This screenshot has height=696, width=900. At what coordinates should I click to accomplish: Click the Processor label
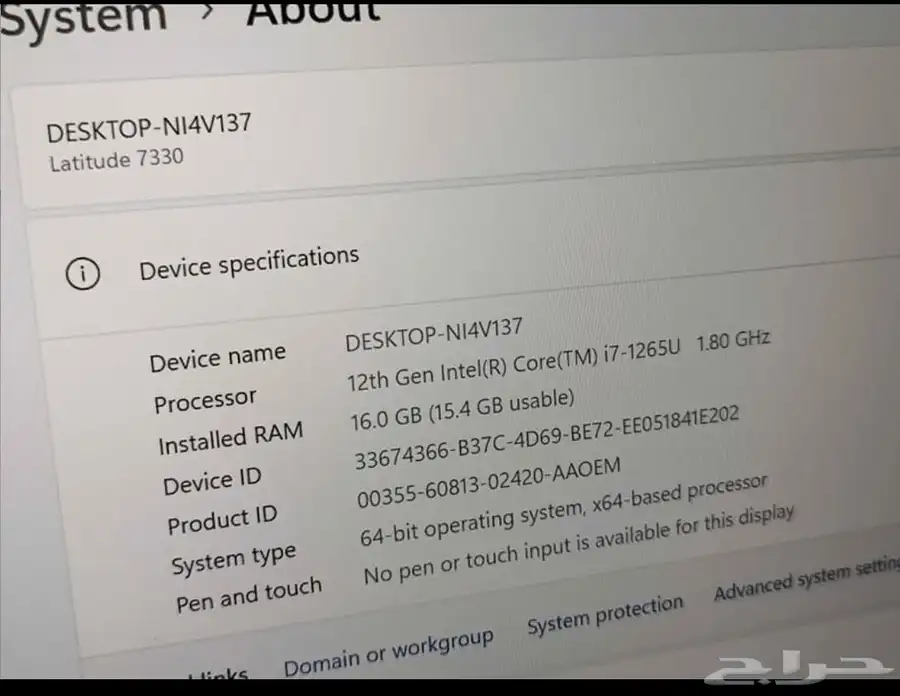pos(205,401)
